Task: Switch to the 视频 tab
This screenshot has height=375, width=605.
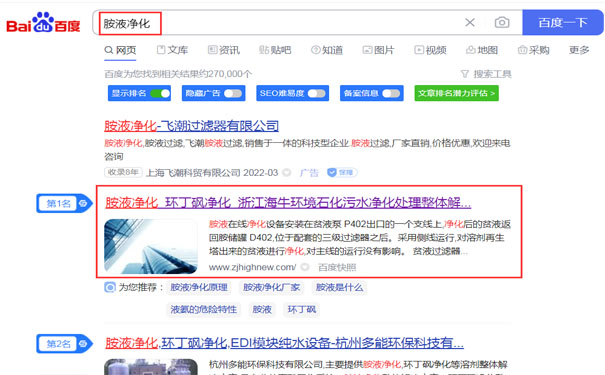Action: (430, 50)
